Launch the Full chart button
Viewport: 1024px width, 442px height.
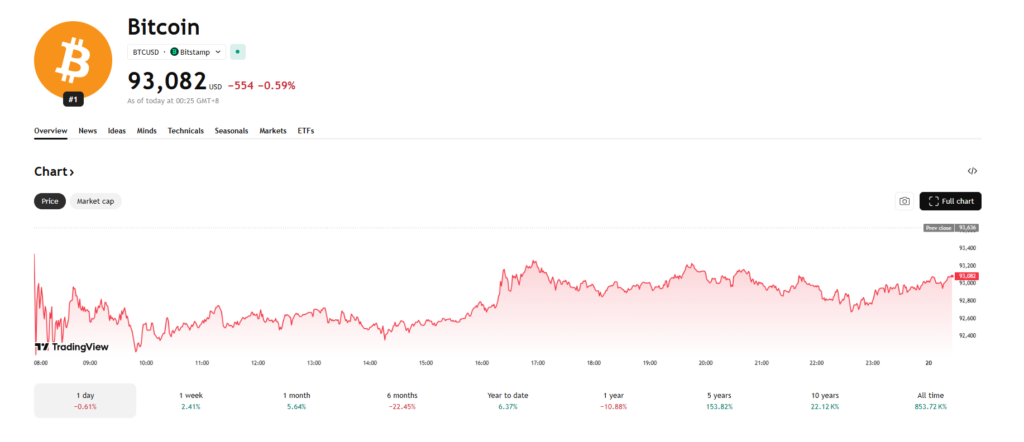click(x=950, y=201)
